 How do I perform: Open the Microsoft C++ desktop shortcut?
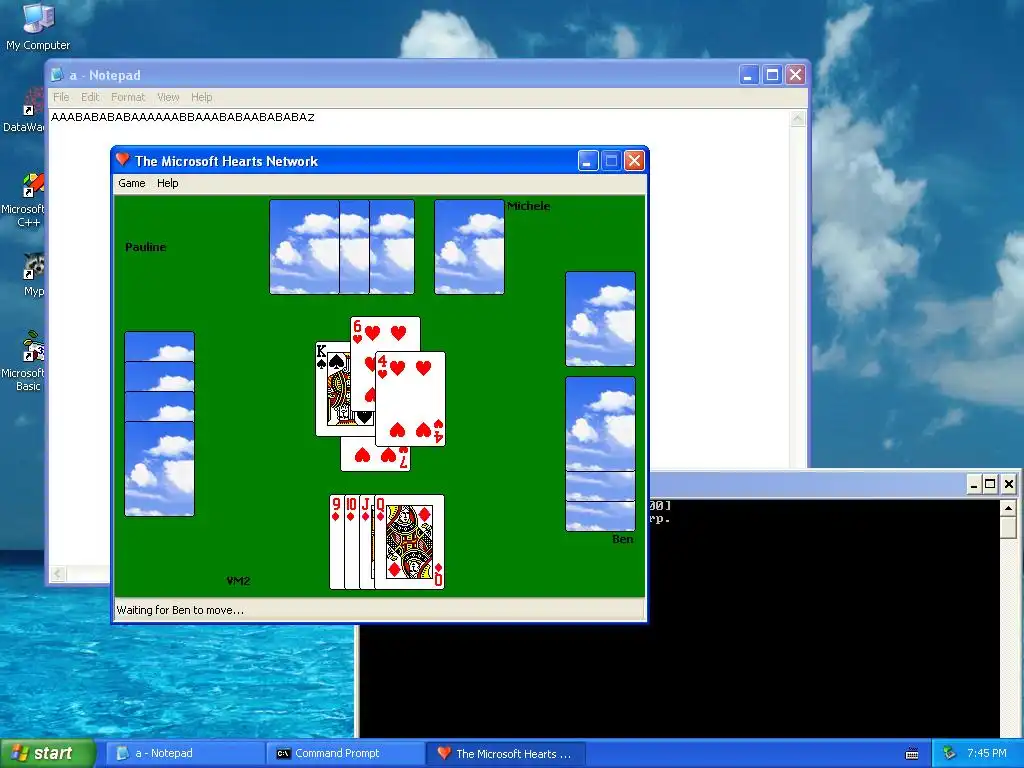point(23,200)
